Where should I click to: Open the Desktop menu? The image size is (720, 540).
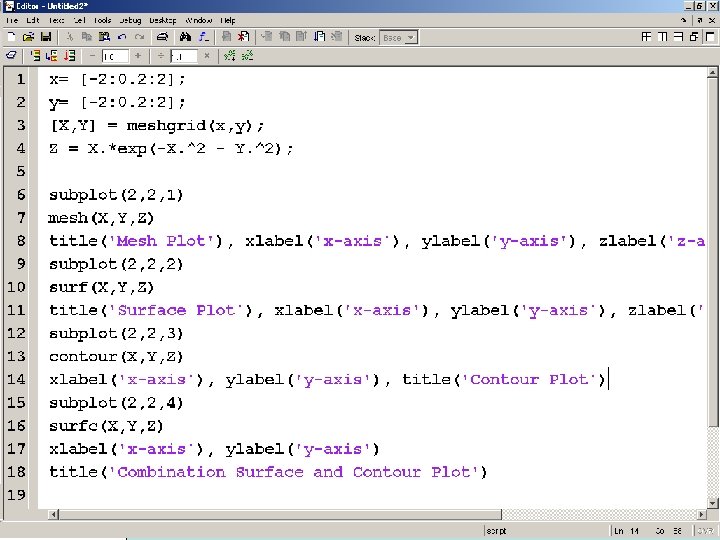[163, 20]
